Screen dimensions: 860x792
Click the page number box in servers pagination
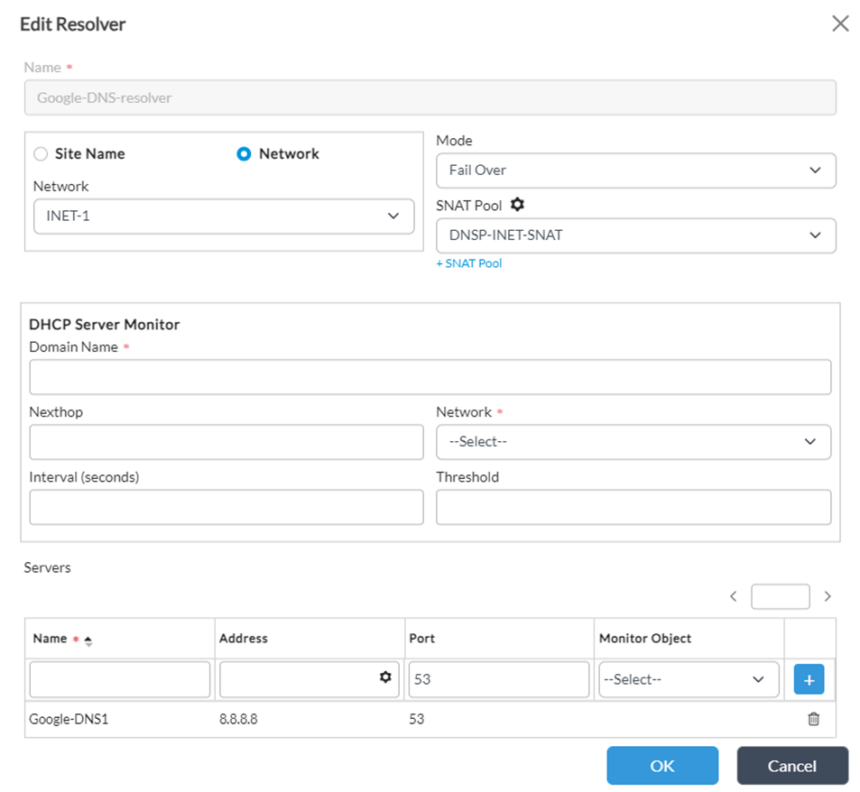coord(780,596)
